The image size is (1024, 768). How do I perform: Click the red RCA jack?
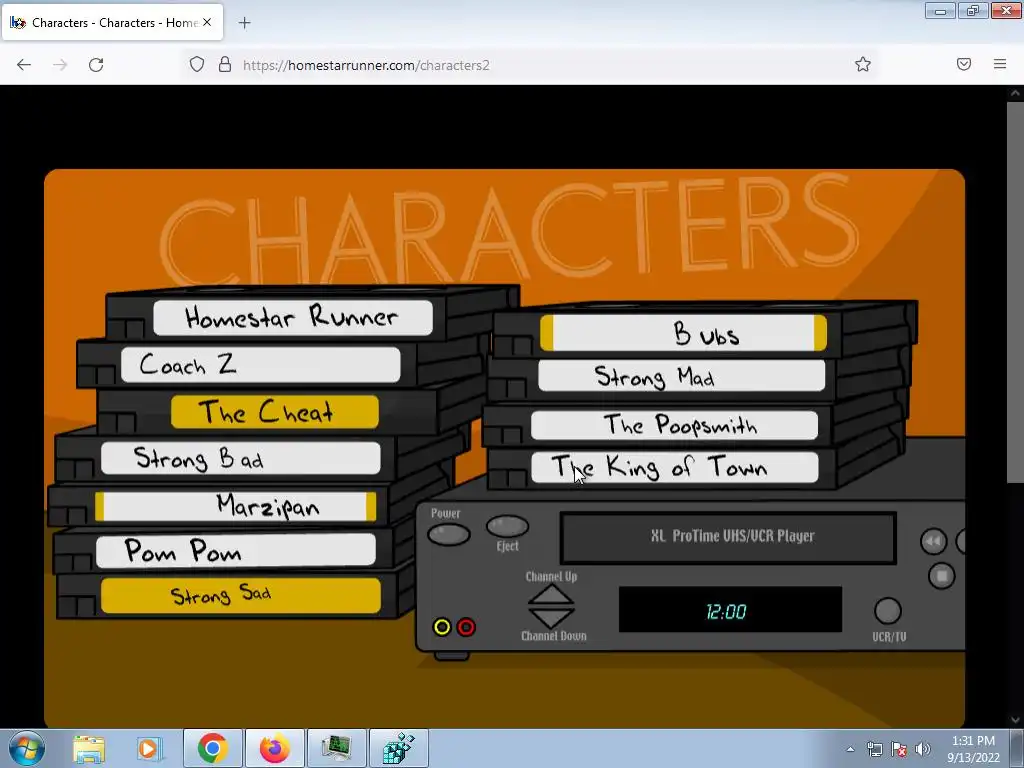[466, 627]
